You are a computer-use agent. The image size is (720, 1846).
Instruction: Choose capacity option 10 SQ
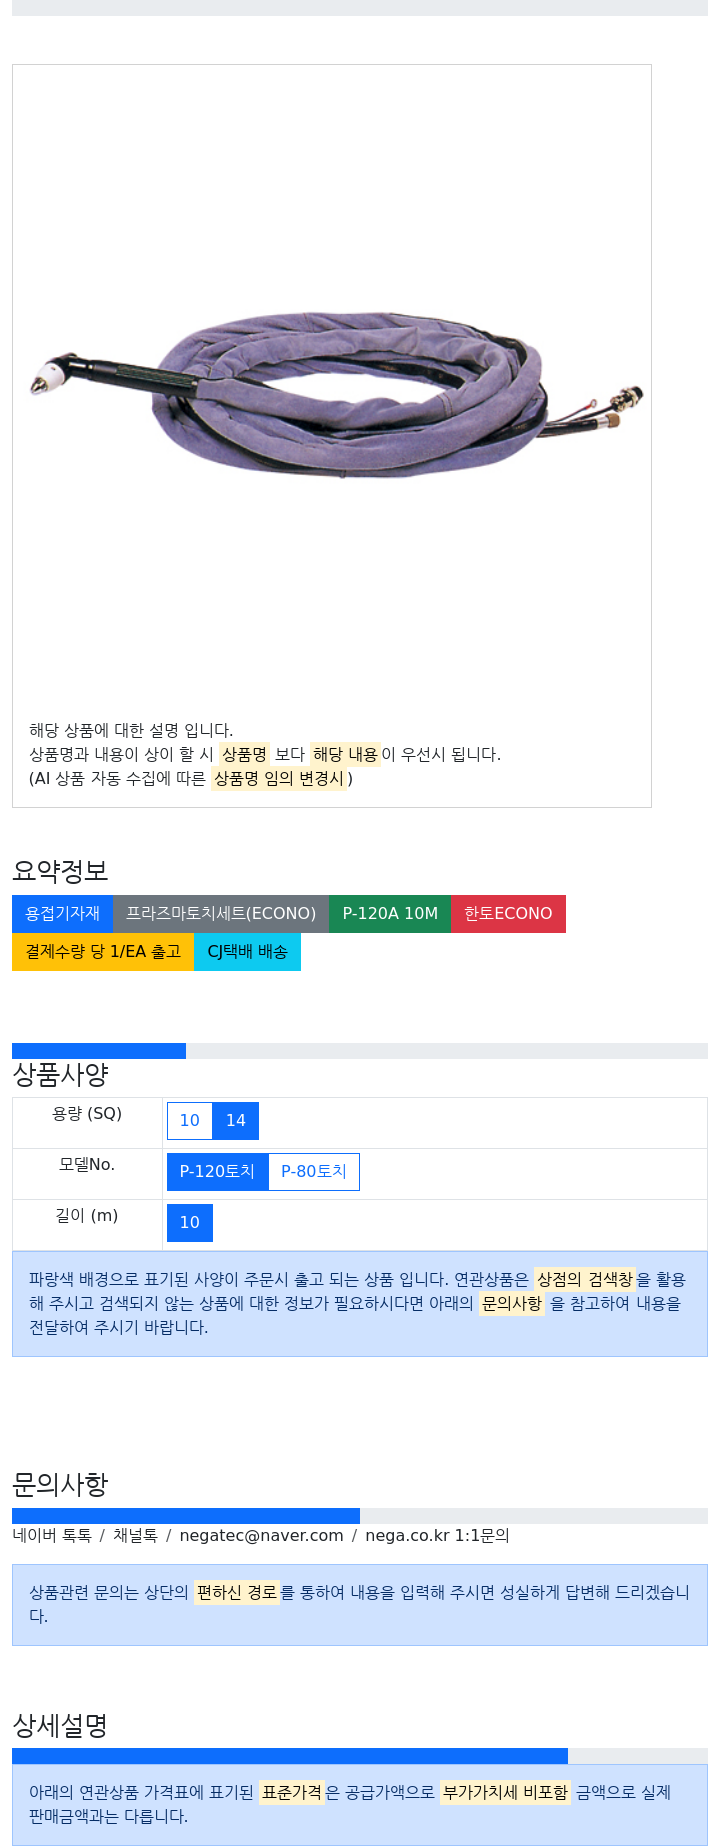click(190, 1121)
